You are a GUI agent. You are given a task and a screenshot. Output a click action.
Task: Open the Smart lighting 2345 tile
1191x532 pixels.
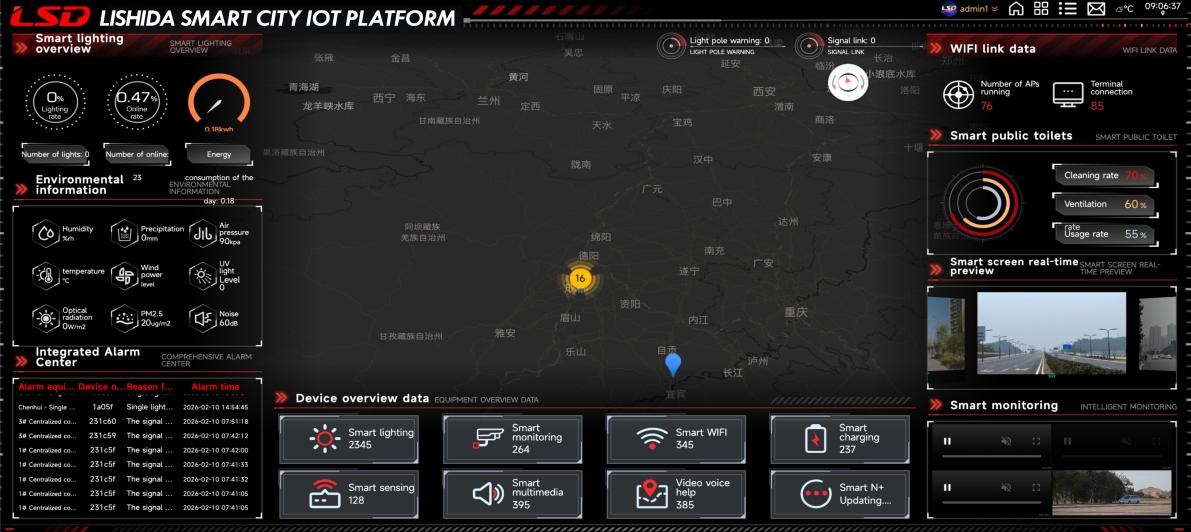point(349,439)
